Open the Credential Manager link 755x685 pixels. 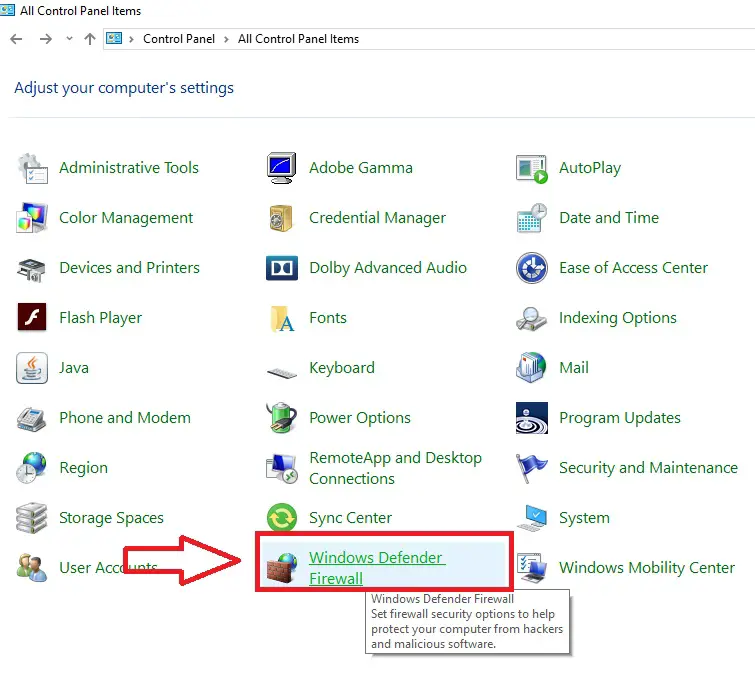coord(378,218)
